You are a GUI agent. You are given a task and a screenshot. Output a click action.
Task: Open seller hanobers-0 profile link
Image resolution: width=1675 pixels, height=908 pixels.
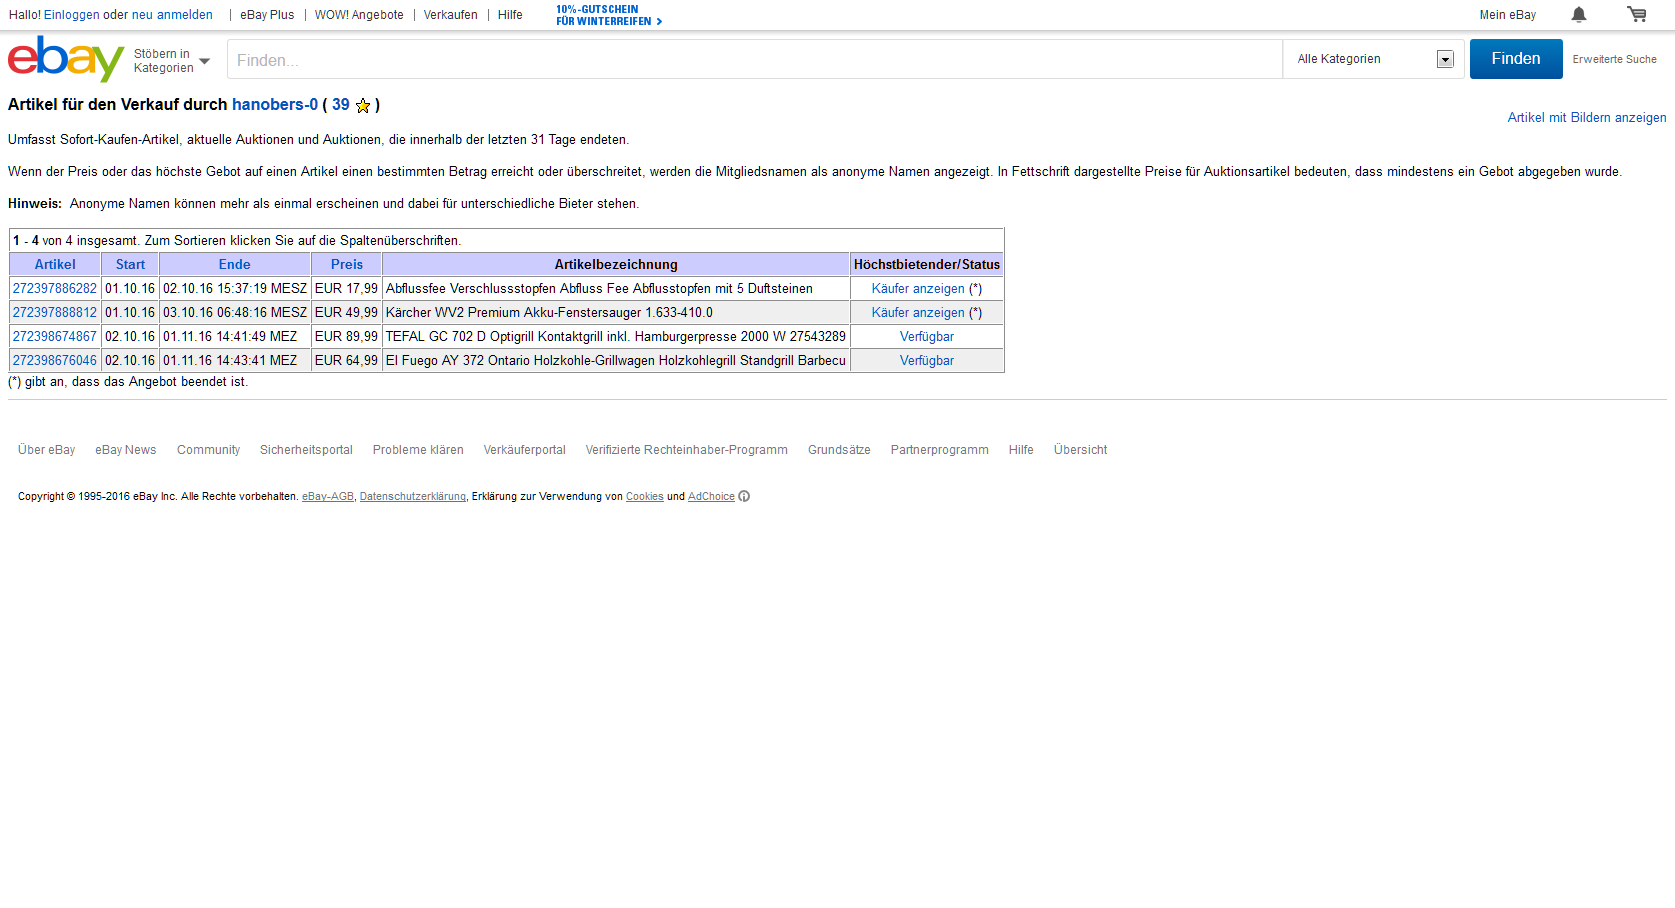click(275, 104)
